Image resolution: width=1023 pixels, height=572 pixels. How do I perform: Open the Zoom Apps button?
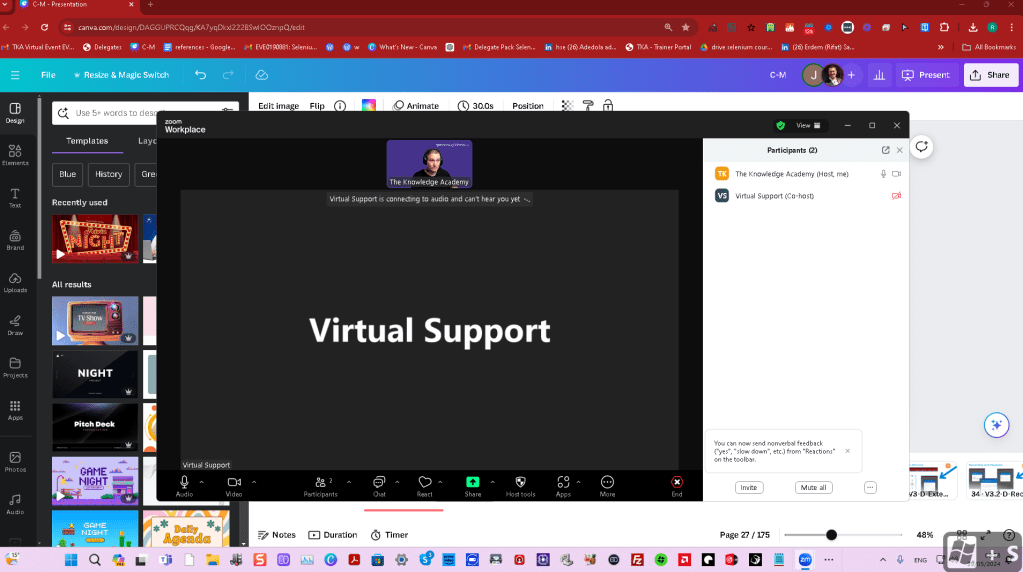563,486
